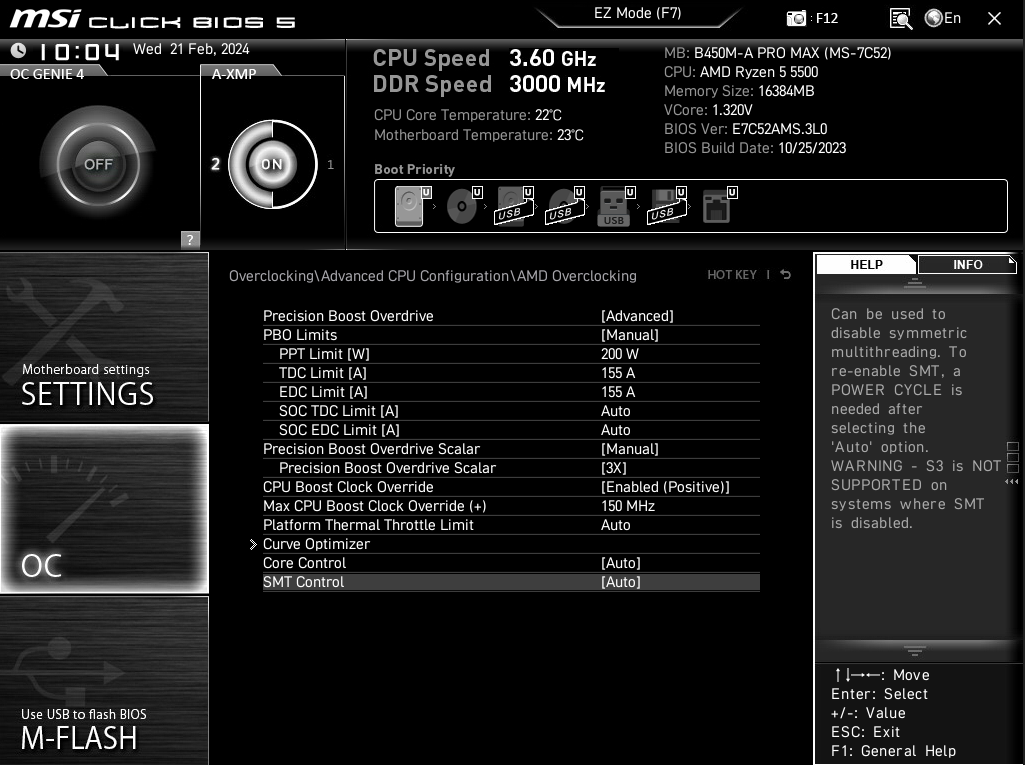Change Precision Boost Overdrive Scalar [Manual] dropdown
Screen dimensions: 1025x765
[630, 449]
